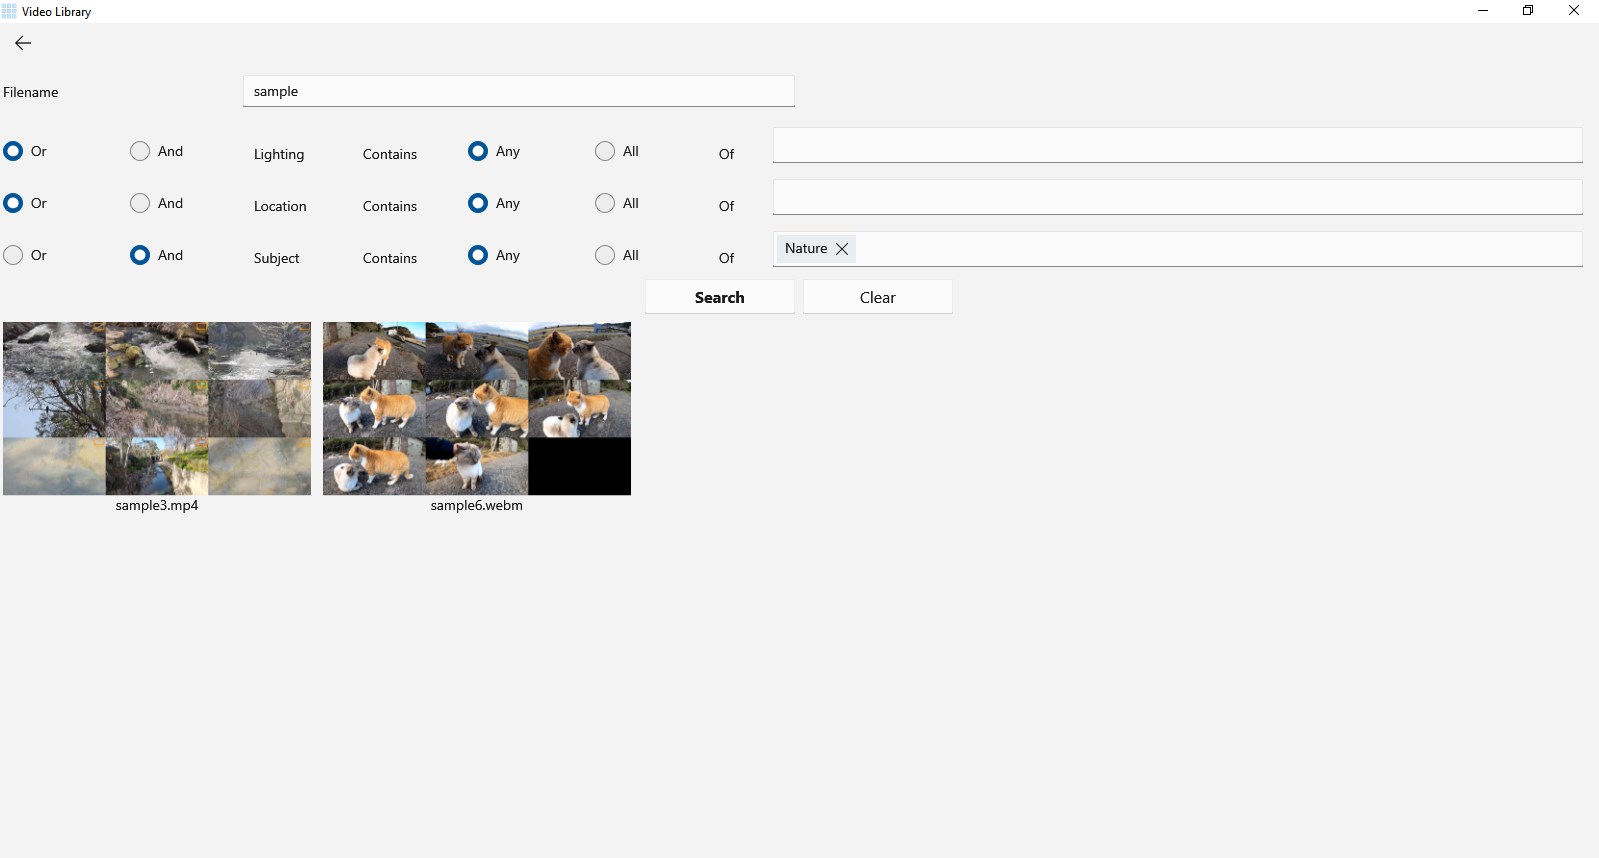Close the Video Library window
The image size is (1599, 858).
pos(1574,11)
